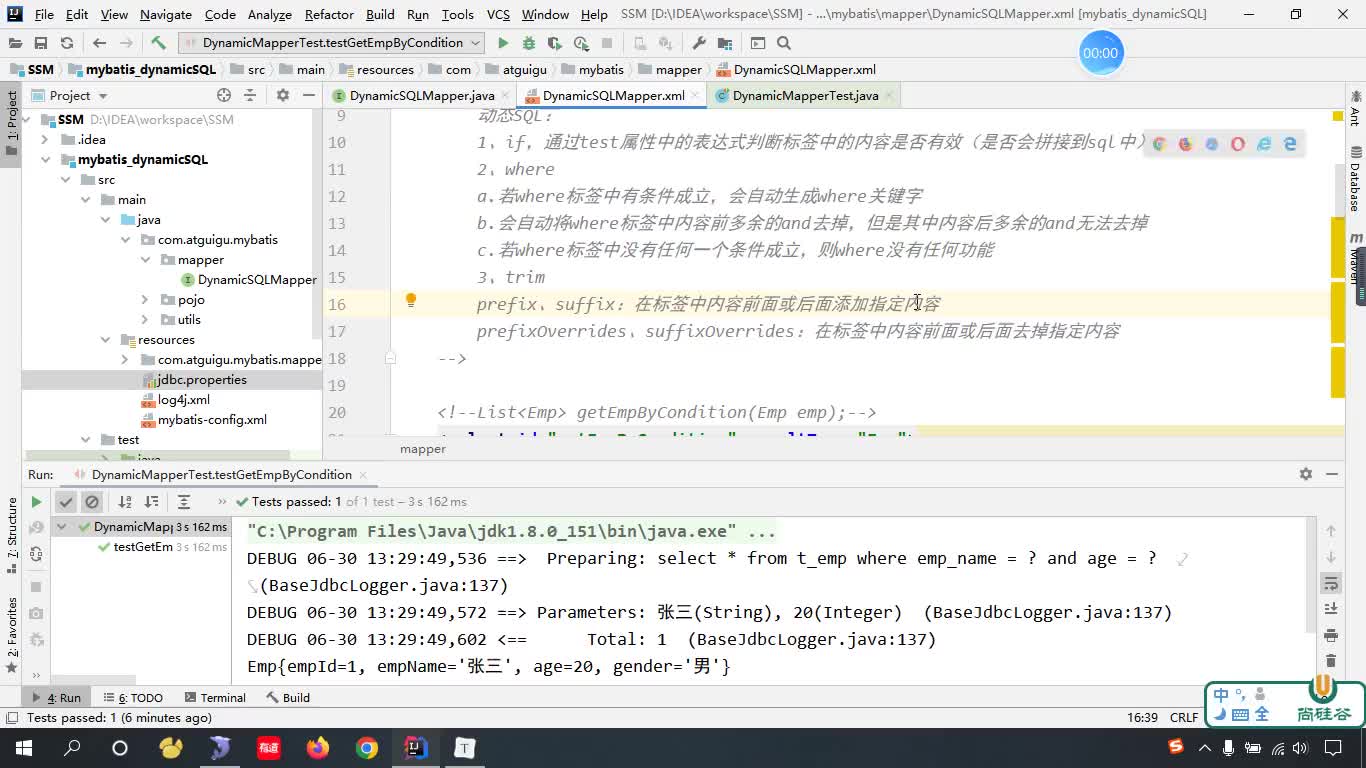Start debugging with the bug icon

[x=529, y=43]
